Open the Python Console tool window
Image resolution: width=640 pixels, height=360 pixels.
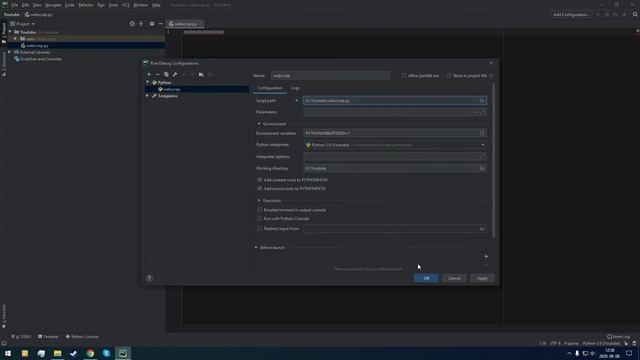tap(82, 337)
